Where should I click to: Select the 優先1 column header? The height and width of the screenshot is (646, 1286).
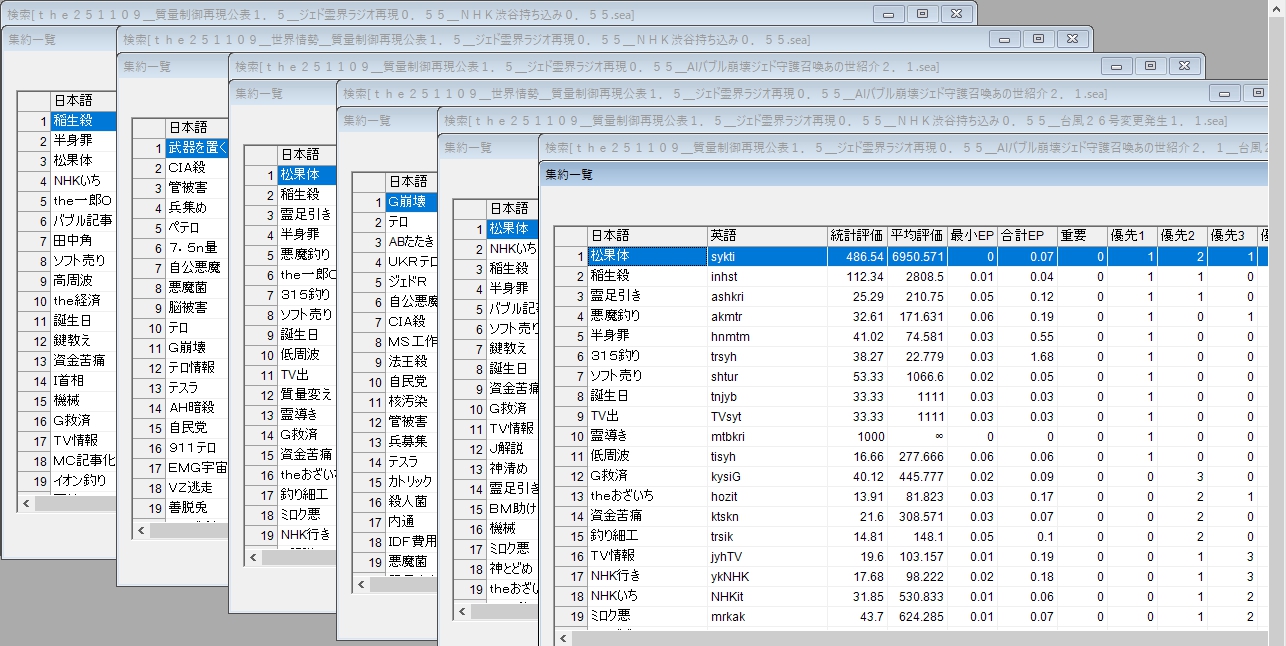coord(1131,236)
